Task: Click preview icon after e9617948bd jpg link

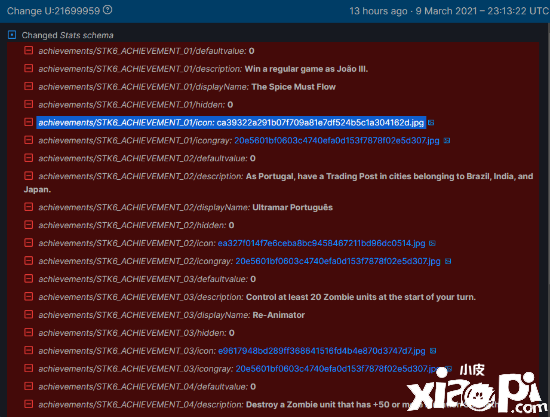Action: tap(433, 351)
